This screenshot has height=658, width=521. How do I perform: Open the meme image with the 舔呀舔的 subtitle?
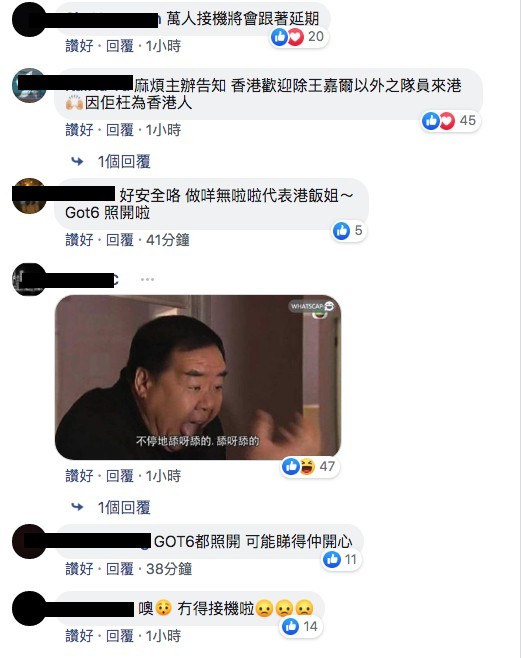point(198,377)
